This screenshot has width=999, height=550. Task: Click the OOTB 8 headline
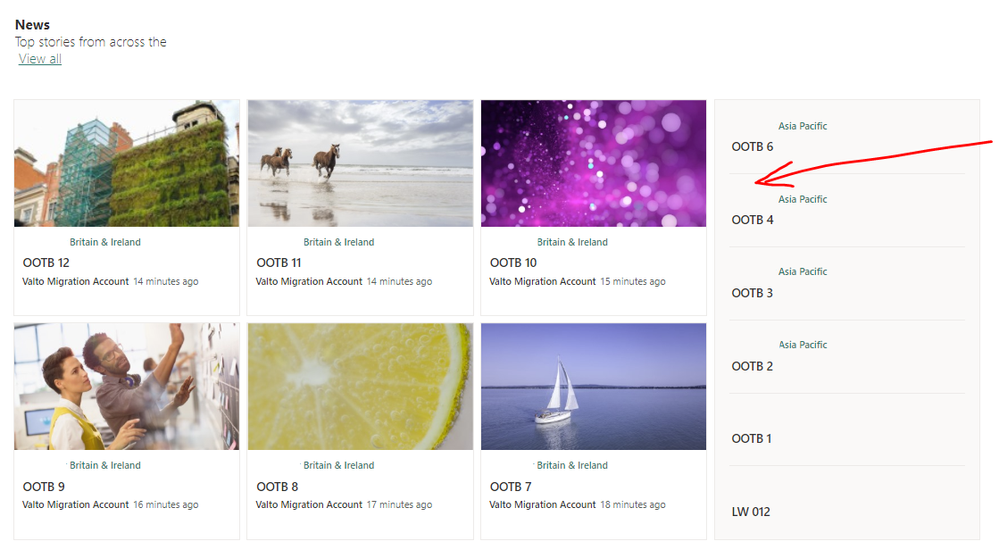coord(277,486)
